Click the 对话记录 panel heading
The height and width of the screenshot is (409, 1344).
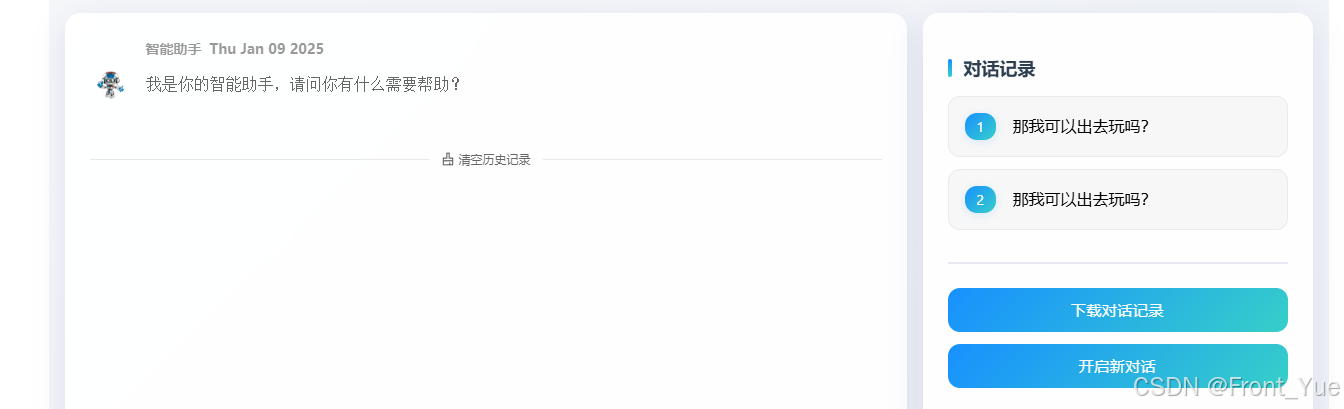998,69
